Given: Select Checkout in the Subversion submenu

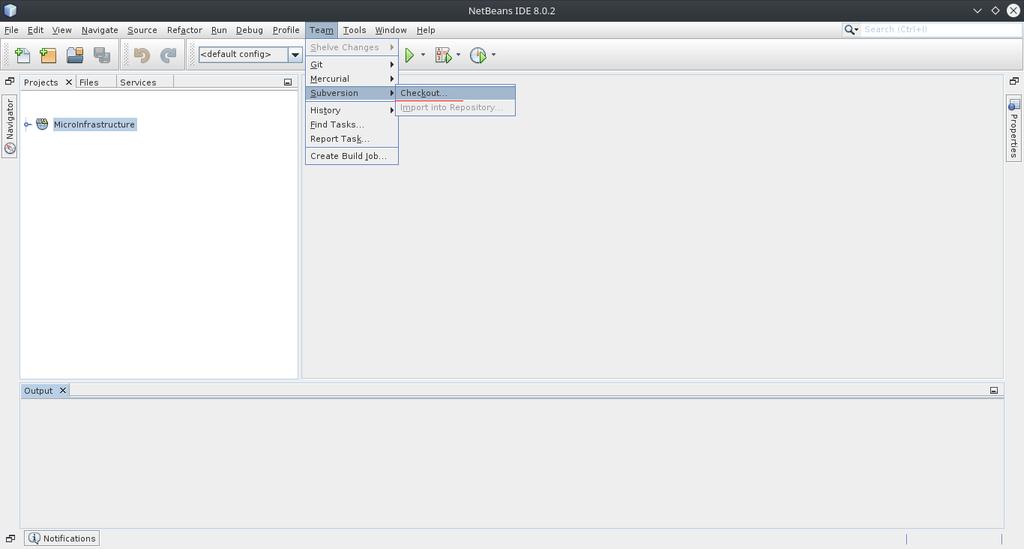Looking at the screenshot, I should click(x=455, y=93).
